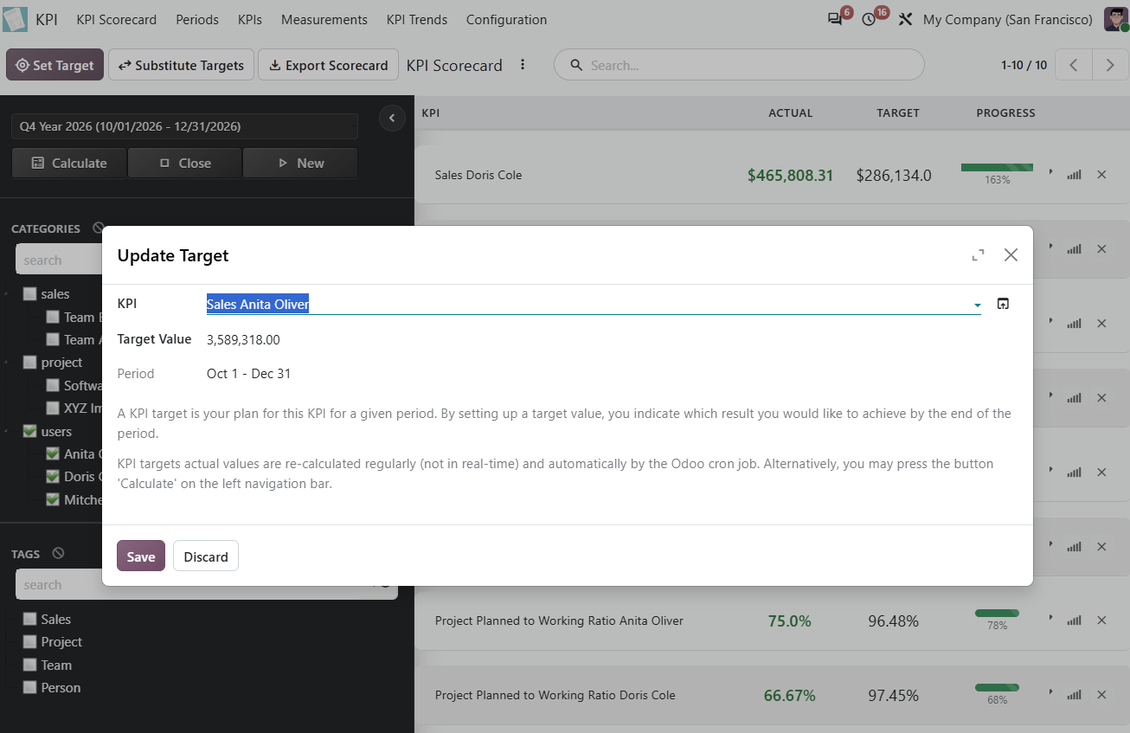
Task: Open the activities clock icon with 16 badge
Action: 869,19
